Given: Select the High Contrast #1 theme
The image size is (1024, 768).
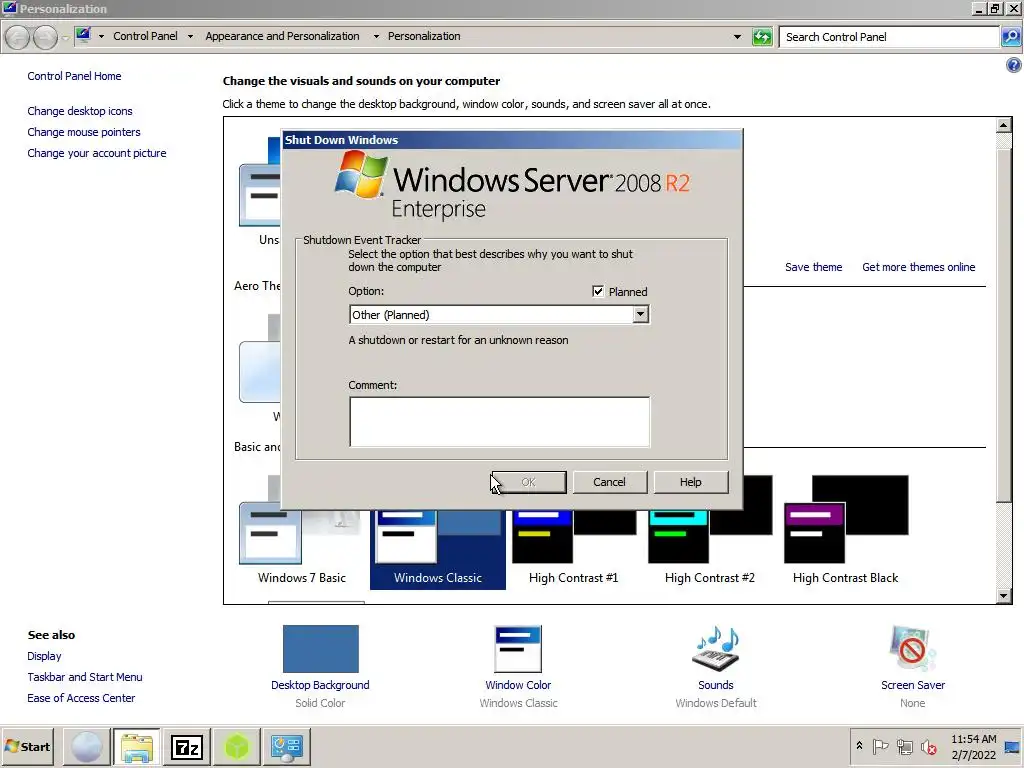Looking at the screenshot, I should pyautogui.click(x=573, y=549).
